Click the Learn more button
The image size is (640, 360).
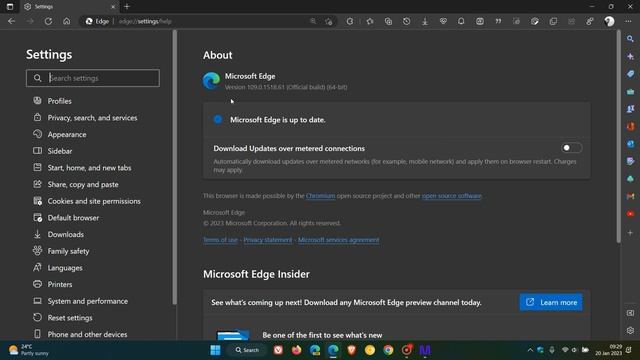coord(551,302)
